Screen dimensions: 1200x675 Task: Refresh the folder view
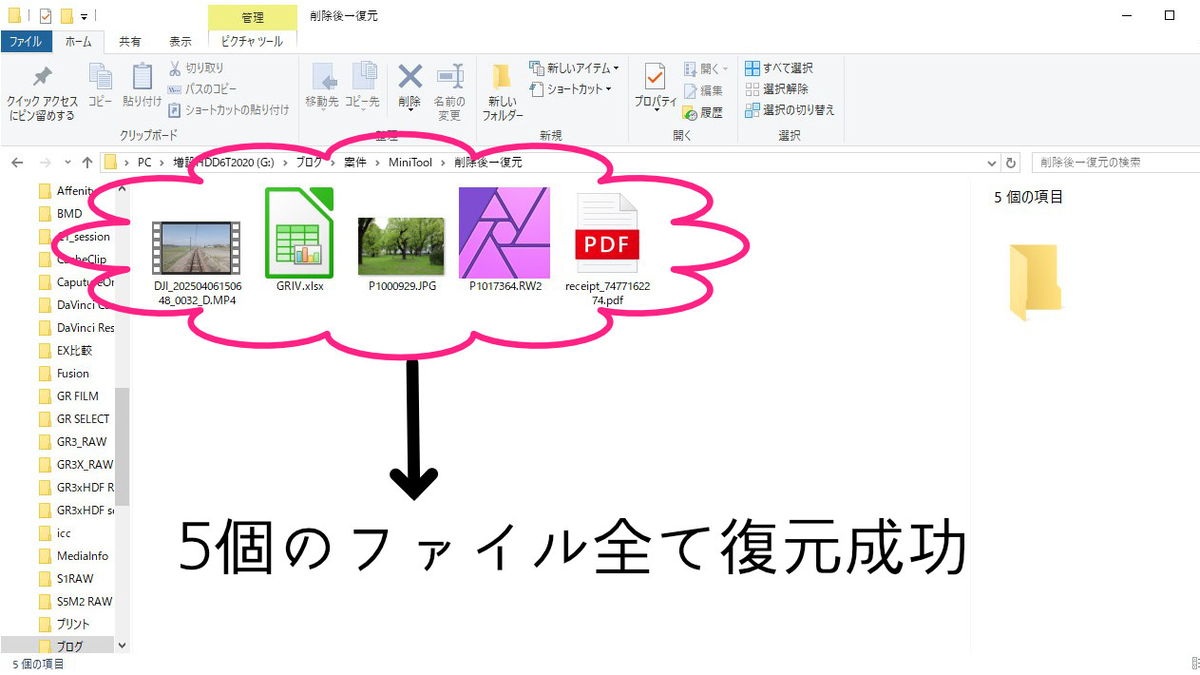point(1011,162)
